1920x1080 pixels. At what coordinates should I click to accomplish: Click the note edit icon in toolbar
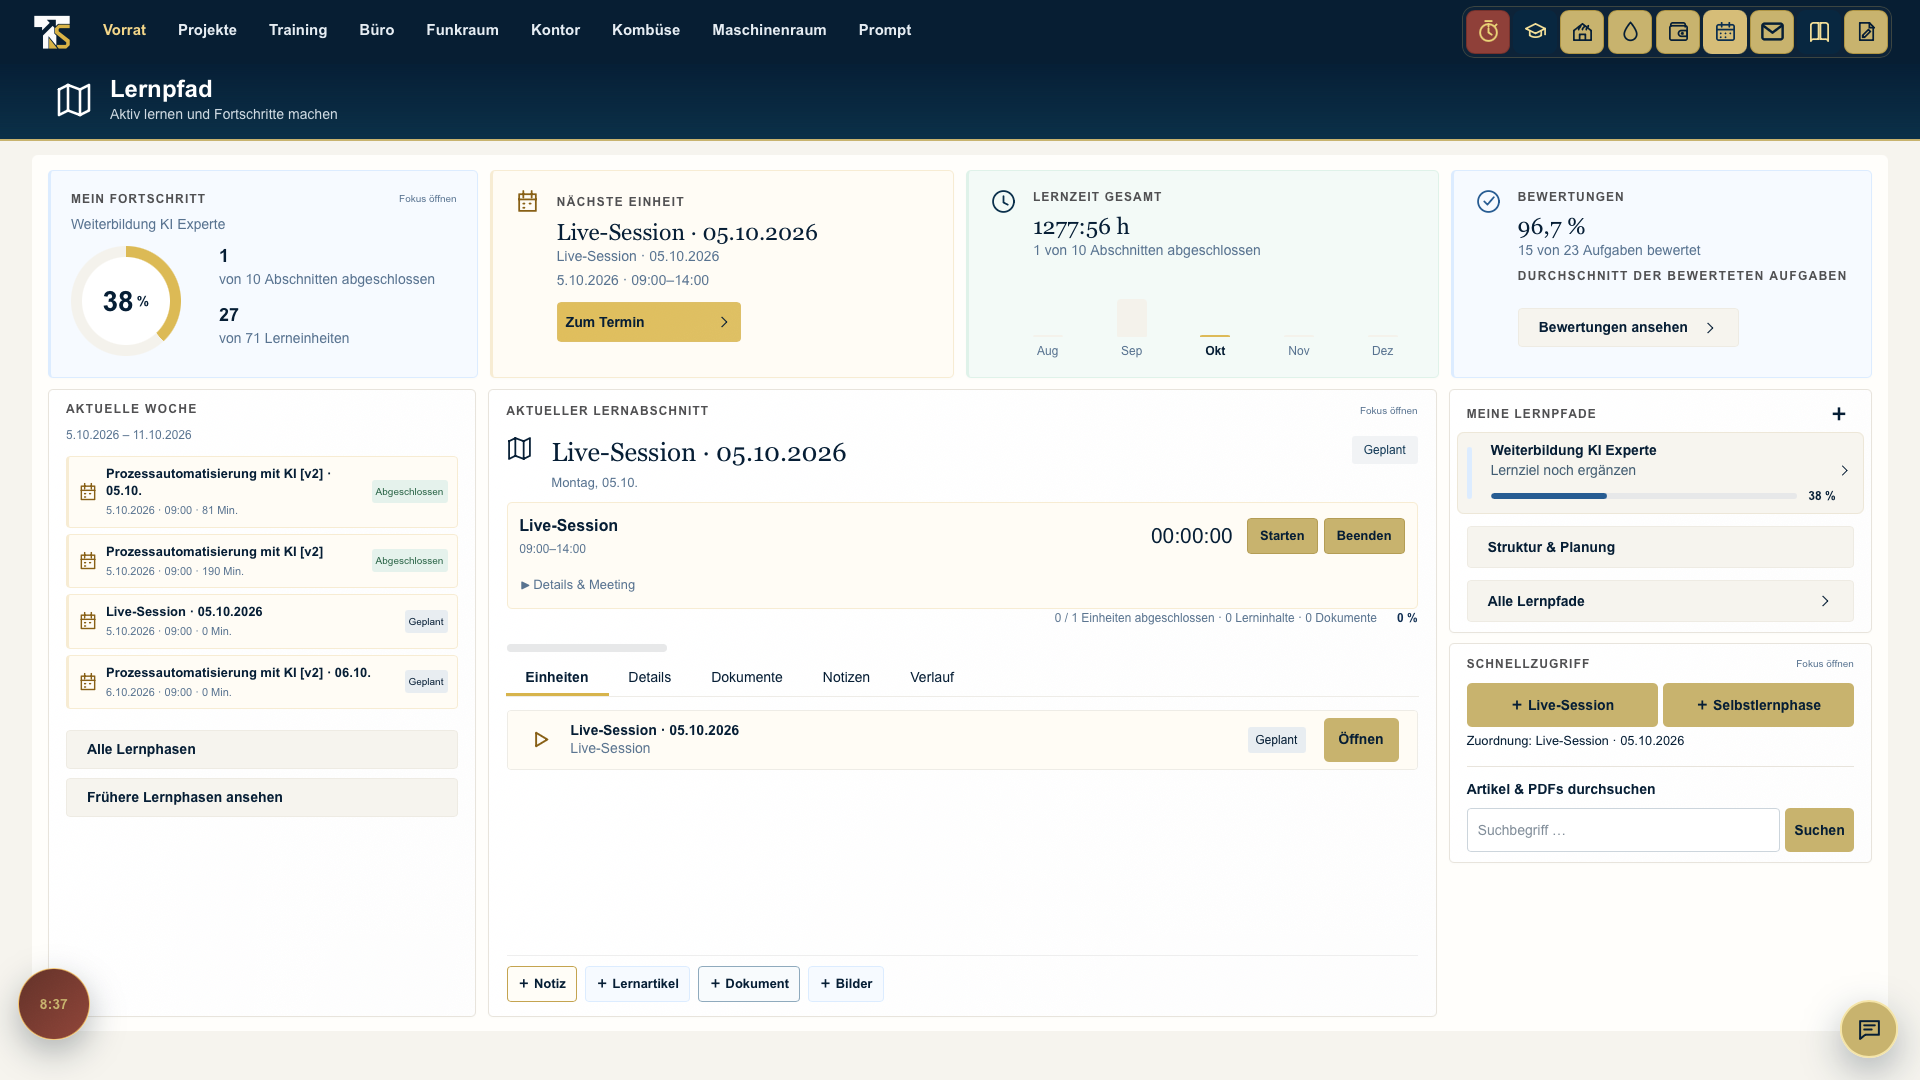coord(1866,32)
